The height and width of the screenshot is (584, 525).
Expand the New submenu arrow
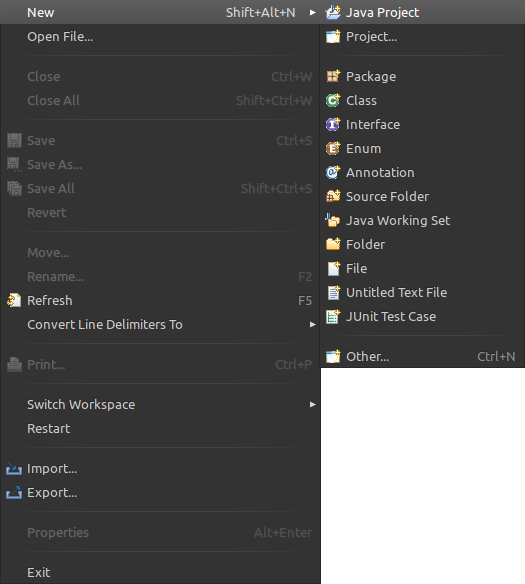(313, 13)
